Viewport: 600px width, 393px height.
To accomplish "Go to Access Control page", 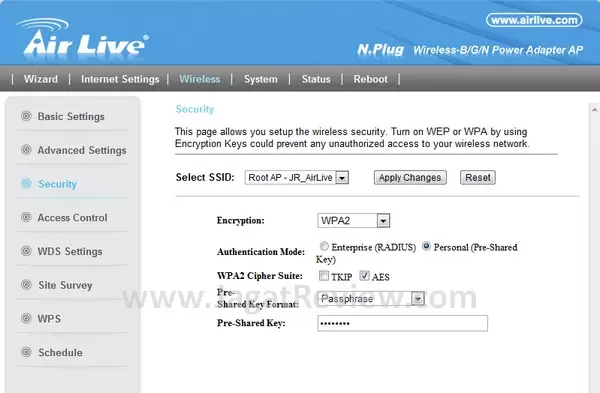I will point(72,217).
